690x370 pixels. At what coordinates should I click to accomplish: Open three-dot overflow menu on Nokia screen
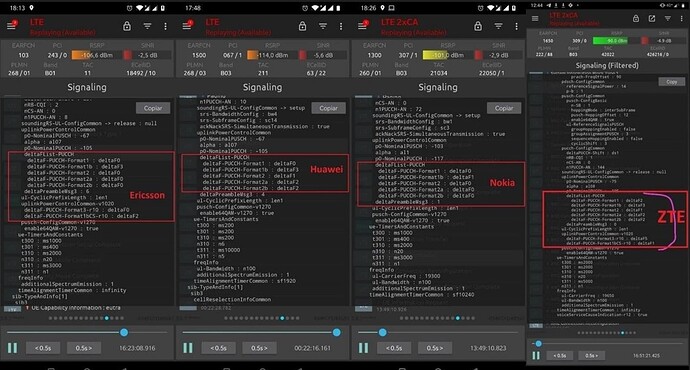516,26
